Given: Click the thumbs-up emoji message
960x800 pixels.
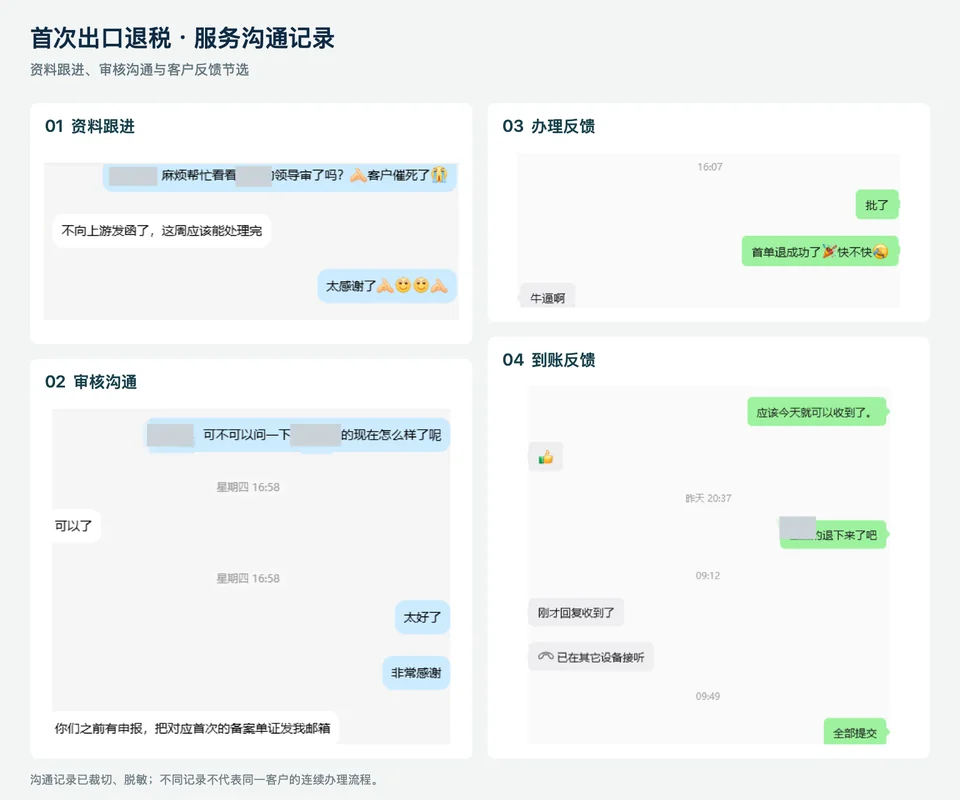Looking at the screenshot, I should tap(546, 457).
